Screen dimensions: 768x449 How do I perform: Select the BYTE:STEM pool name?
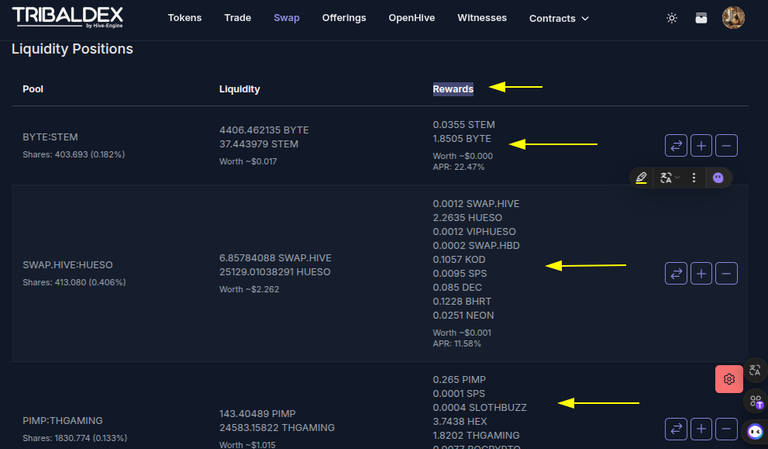(x=50, y=137)
